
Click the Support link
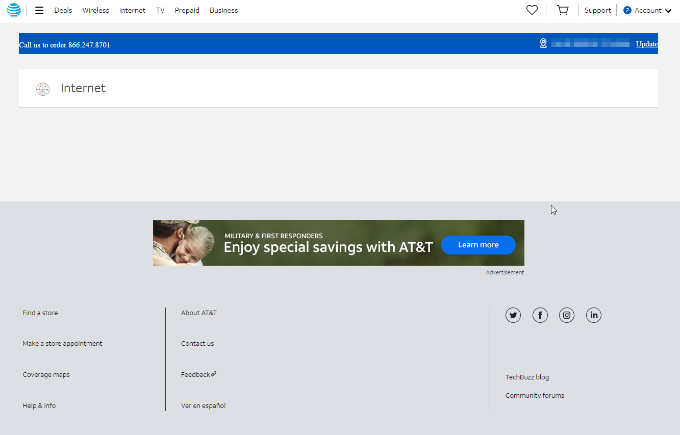pos(597,10)
